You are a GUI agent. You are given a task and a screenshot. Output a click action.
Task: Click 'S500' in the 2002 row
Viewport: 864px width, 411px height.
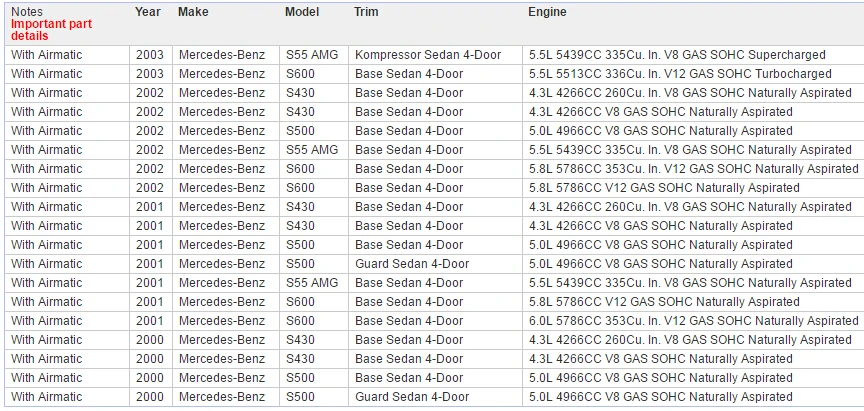pos(300,131)
